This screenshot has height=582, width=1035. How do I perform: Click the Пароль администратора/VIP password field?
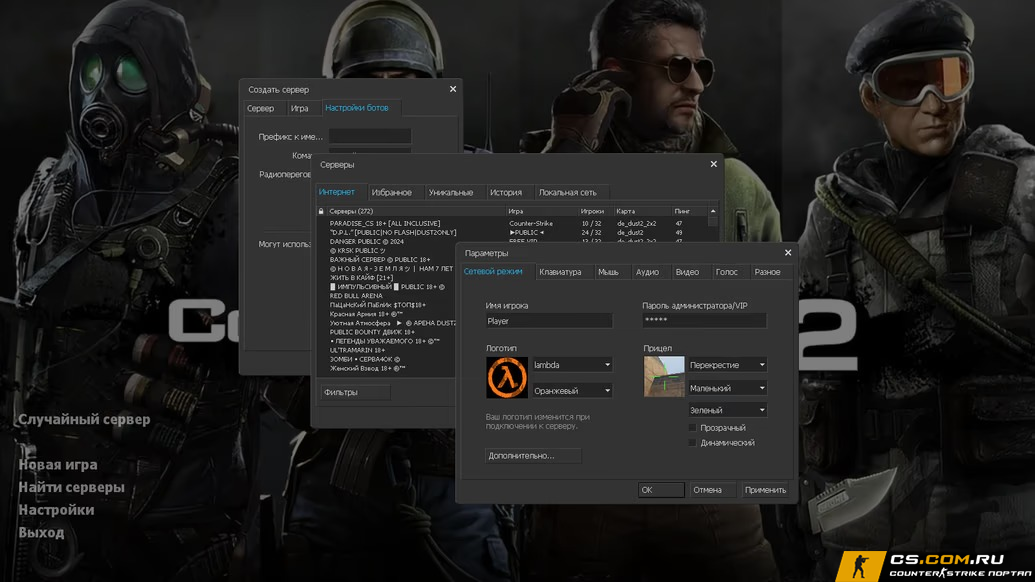[x=704, y=321]
